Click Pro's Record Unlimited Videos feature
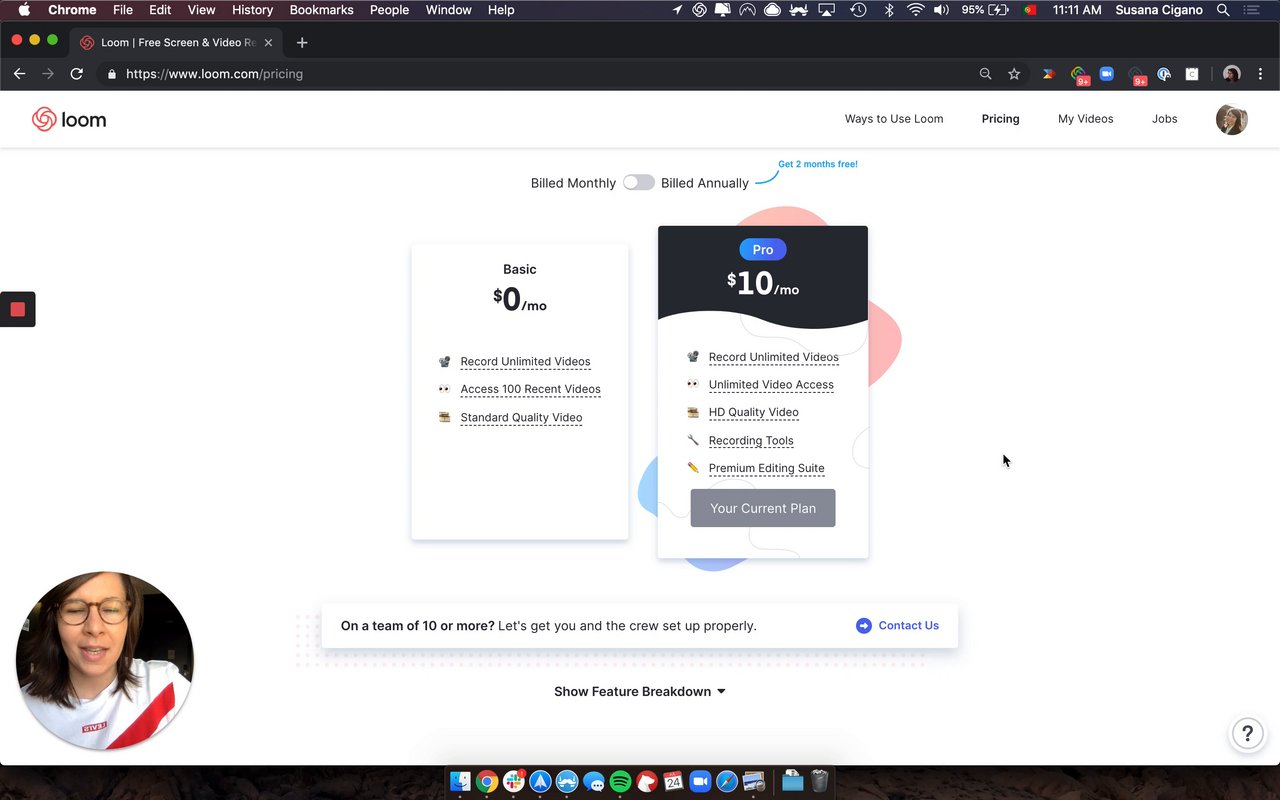This screenshot has height=800, width=1280. pyautogui.click(x=773, y=357)
